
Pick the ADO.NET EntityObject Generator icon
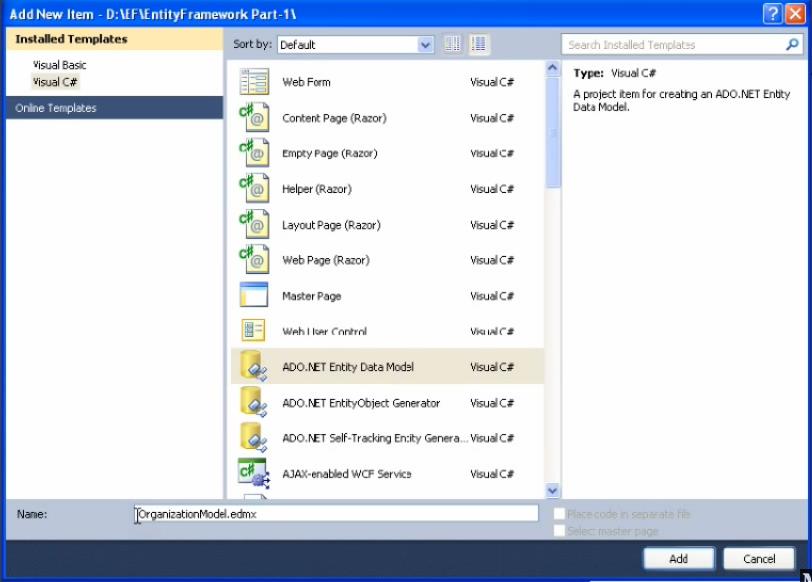[254, 403]
